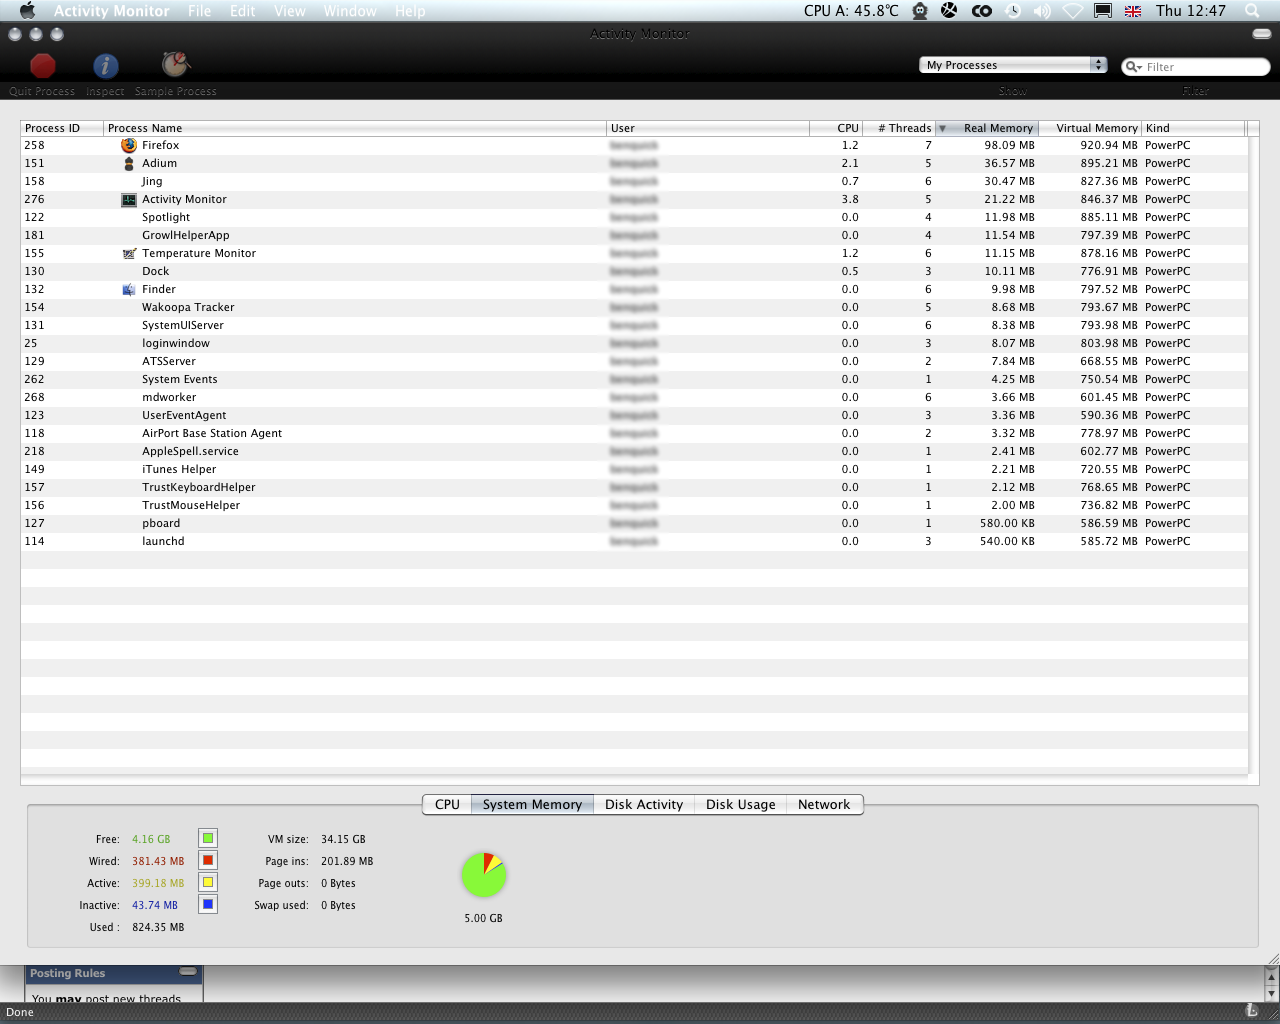The image size is (1280, 1024).
Task: Open the Help menu
Action: point(410,11)
